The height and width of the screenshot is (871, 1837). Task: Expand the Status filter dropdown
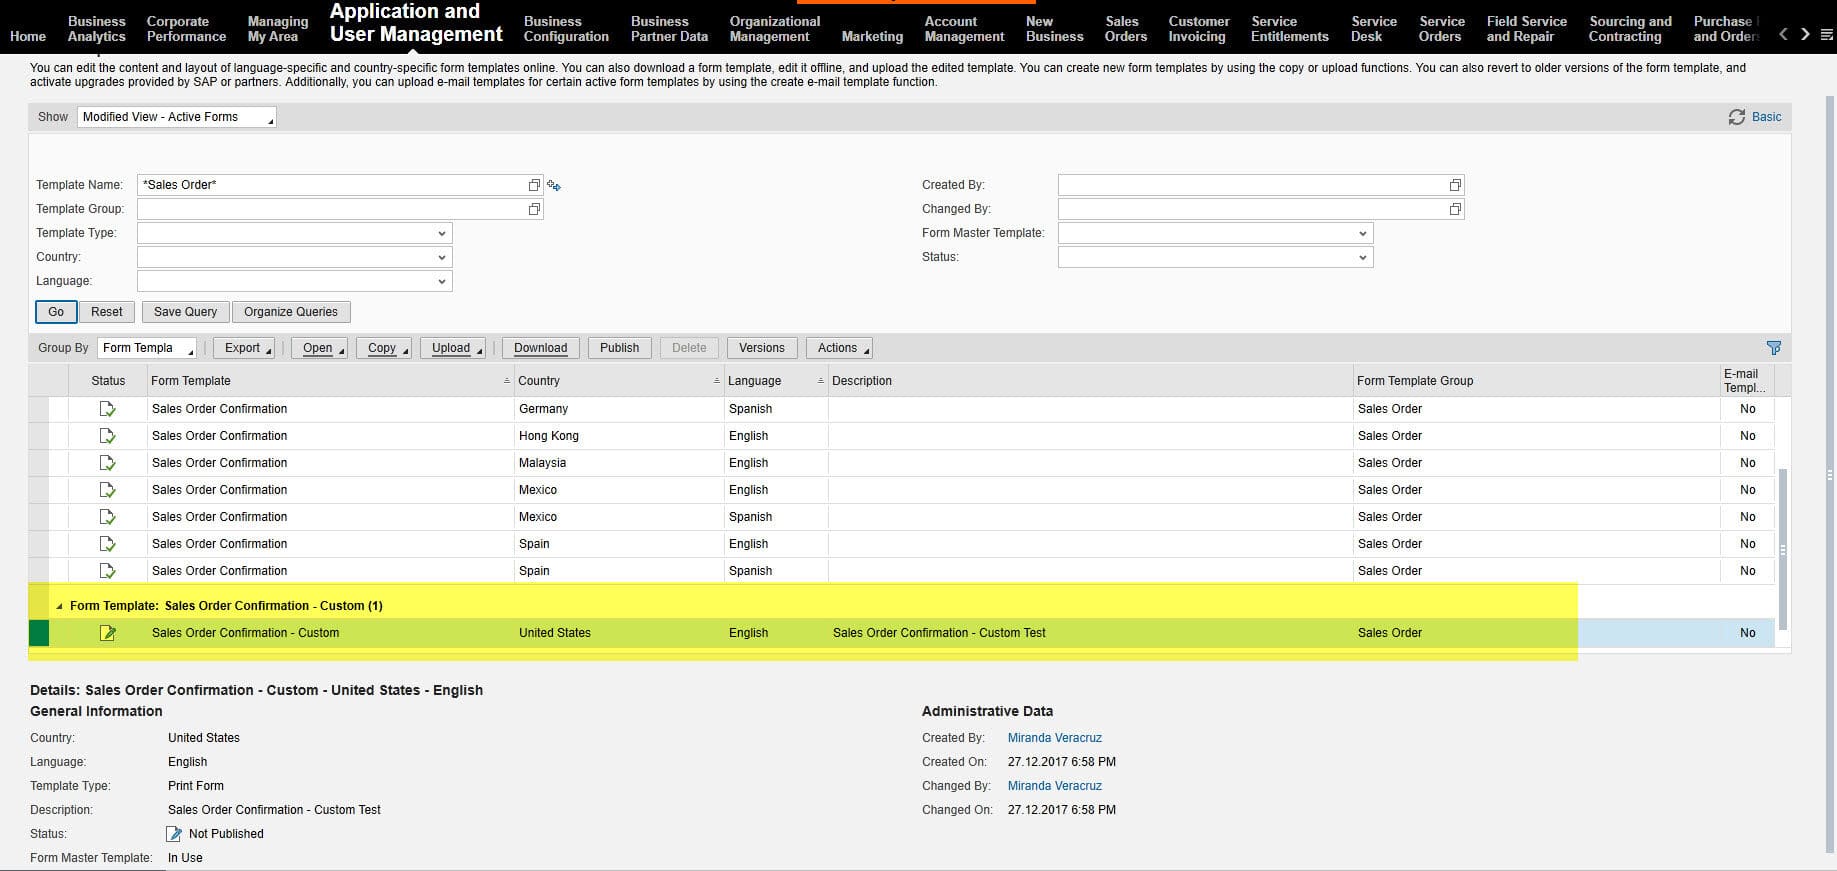[1361, 257]
